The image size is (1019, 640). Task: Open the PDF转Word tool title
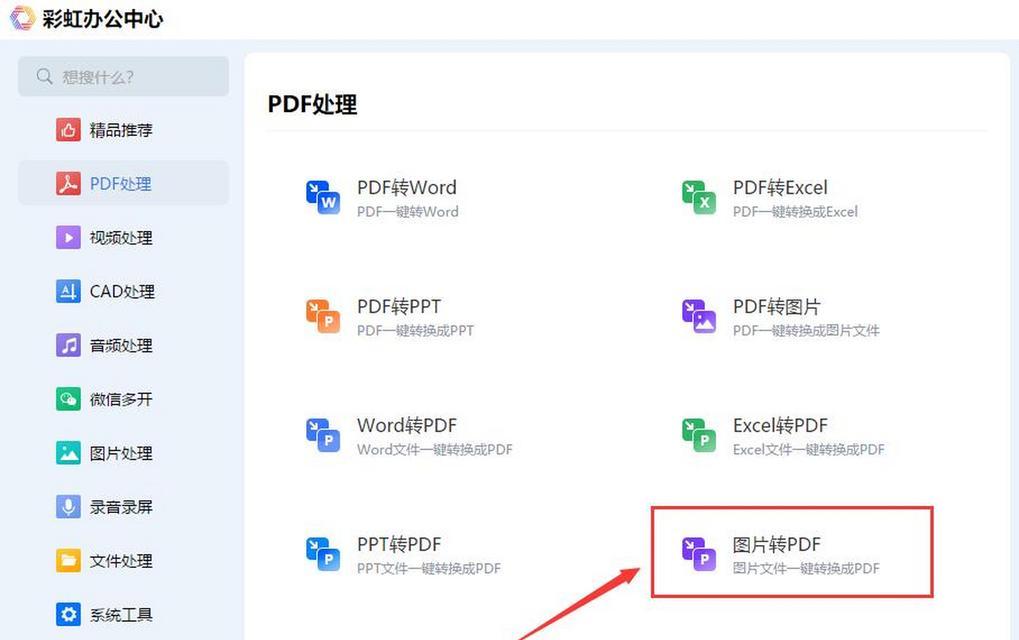407,188
